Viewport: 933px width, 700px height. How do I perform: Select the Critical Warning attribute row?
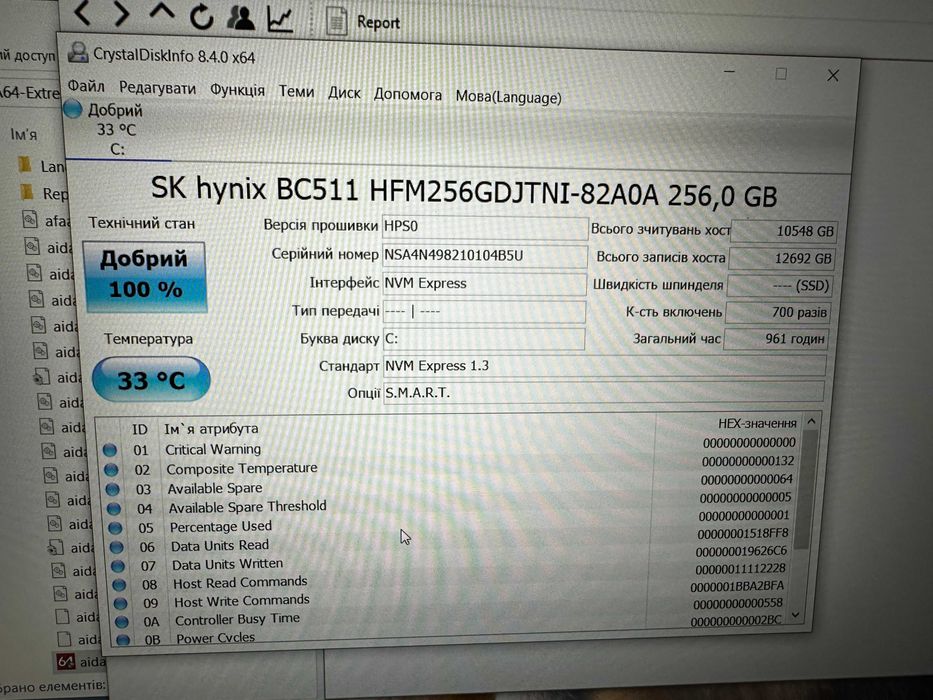tap(451, 446)
